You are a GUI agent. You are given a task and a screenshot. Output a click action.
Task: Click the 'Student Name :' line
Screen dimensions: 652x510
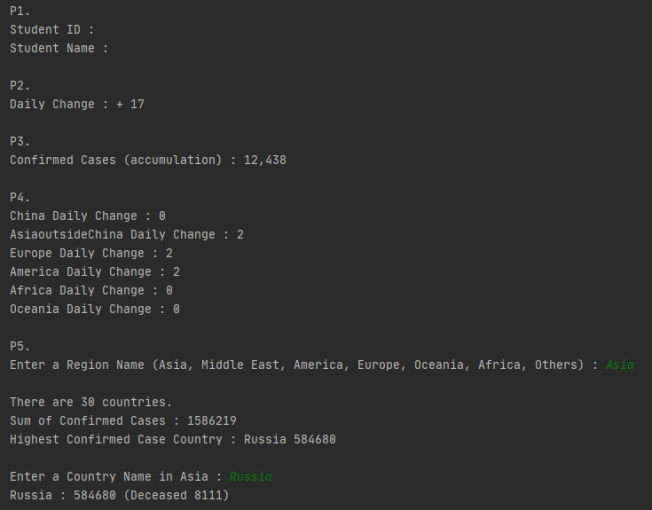point(59,48)
